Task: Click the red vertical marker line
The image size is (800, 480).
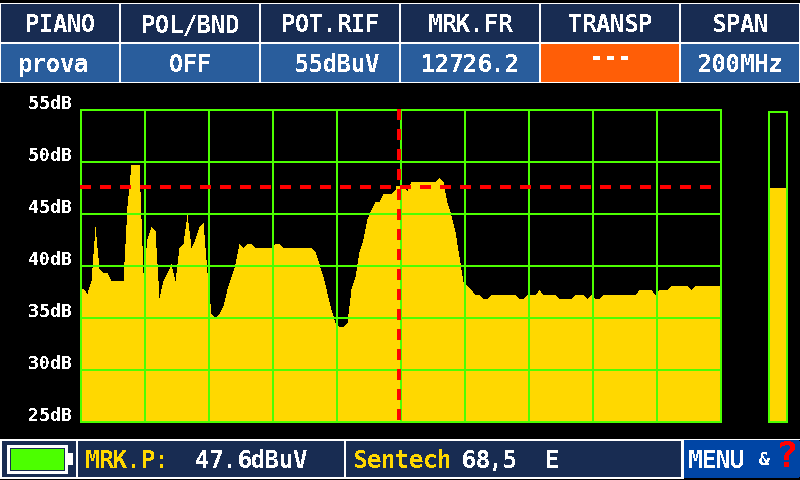Action: pos(399,265)
